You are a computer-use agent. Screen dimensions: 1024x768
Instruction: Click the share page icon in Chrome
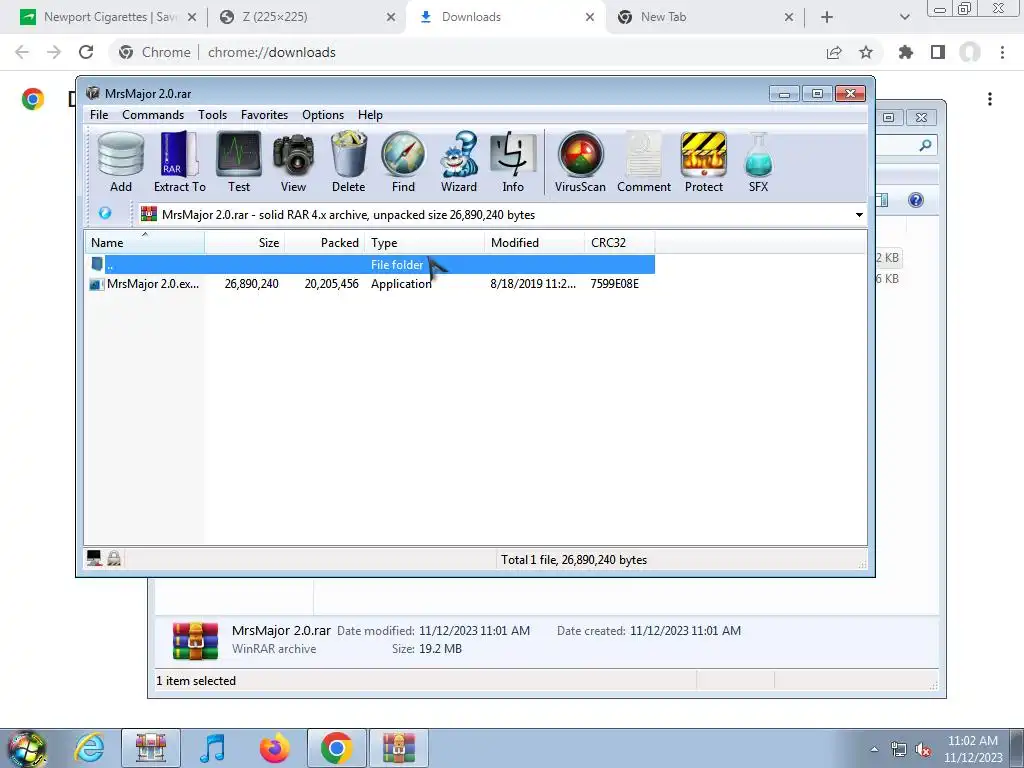point(834,52)
